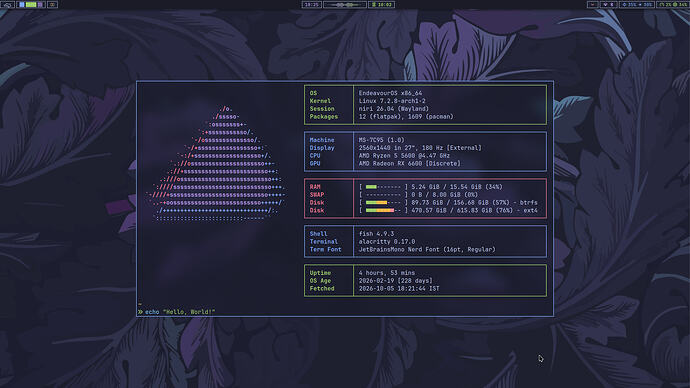
Task: Click the 'MS-7C95 (1.0)' machine value
Action: tap(381, 140)
